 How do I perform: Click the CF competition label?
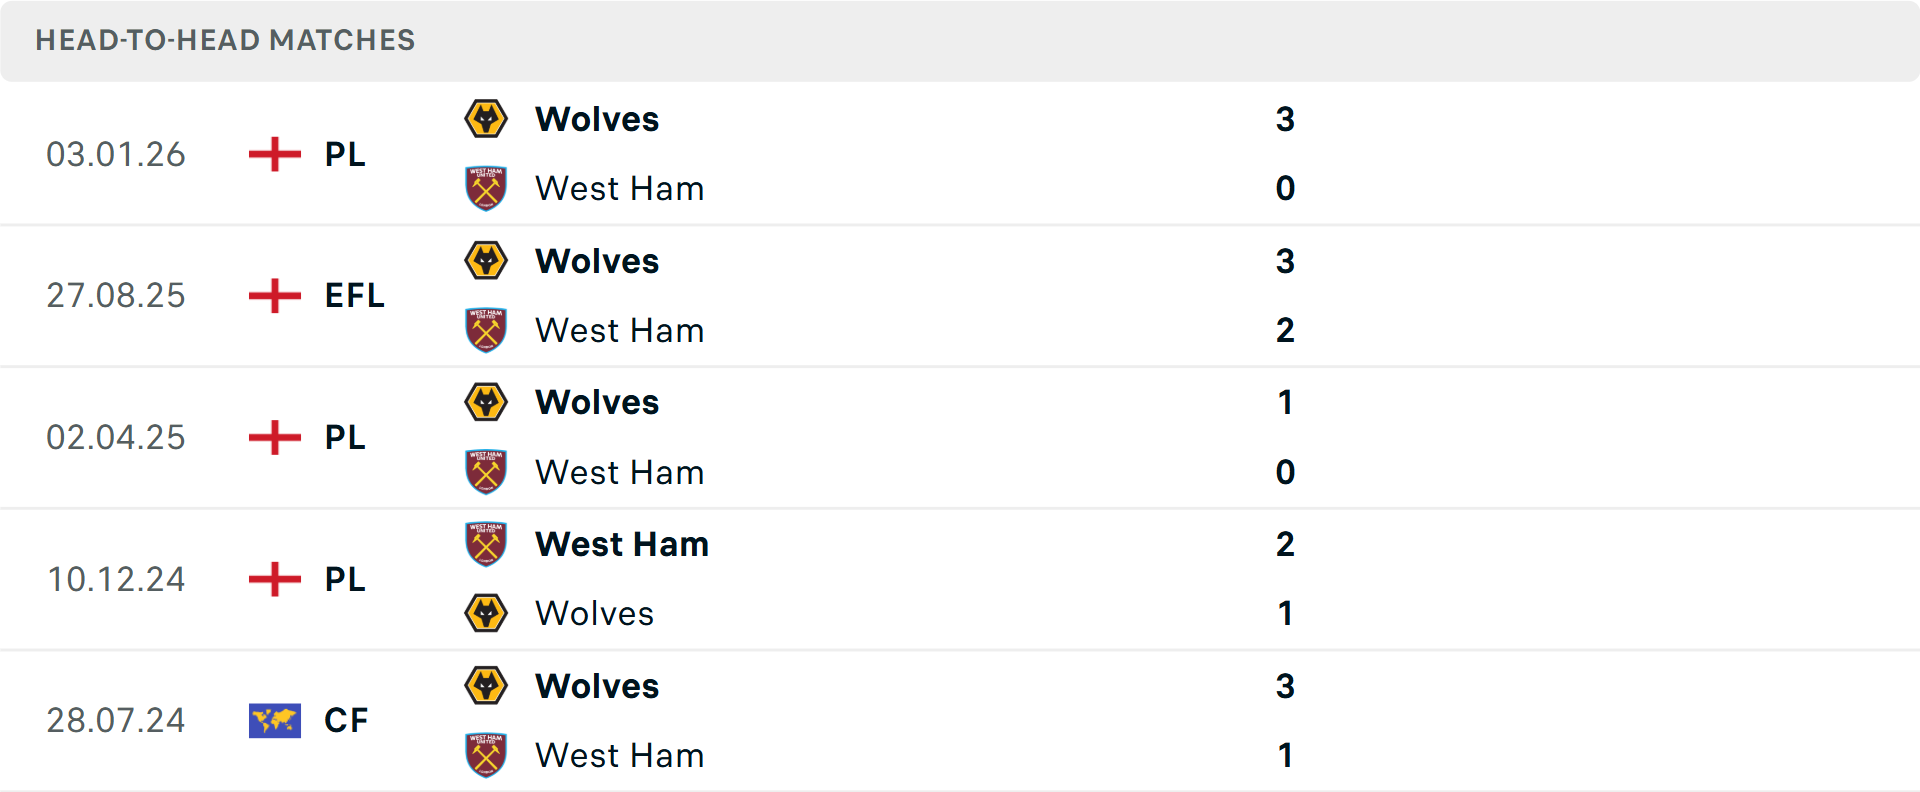346,720
